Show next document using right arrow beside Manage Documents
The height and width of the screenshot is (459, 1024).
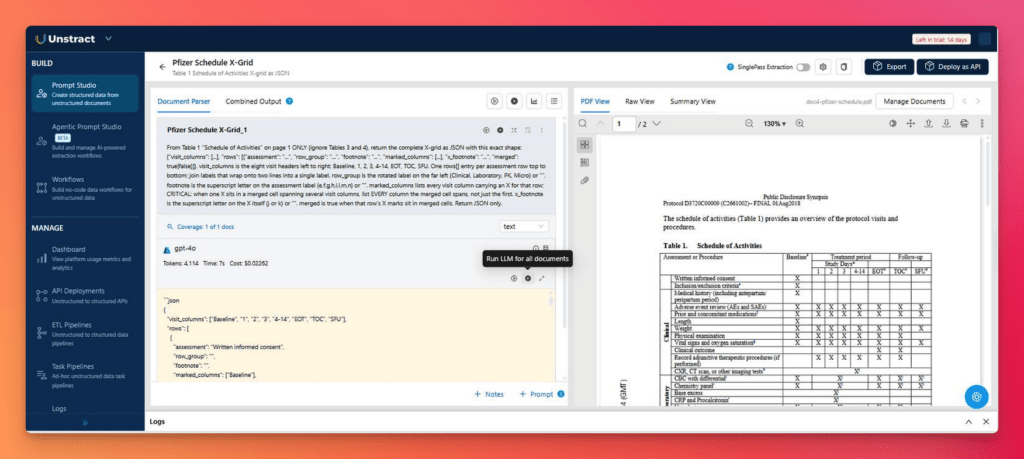pyautogui.click(x=978, y=101)
